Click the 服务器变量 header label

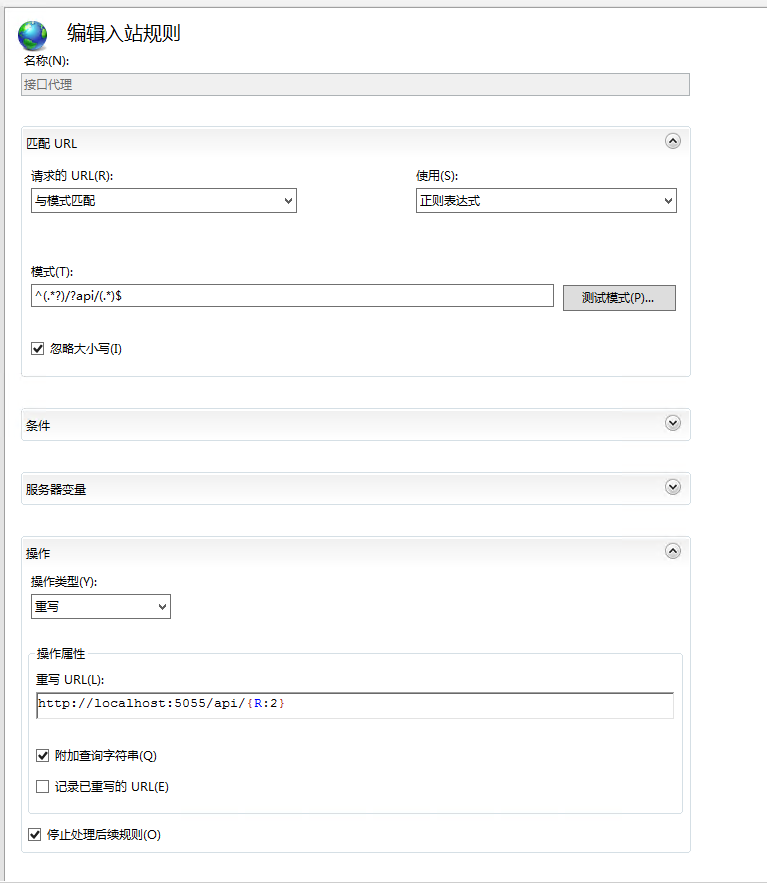[x=56, y=489]
